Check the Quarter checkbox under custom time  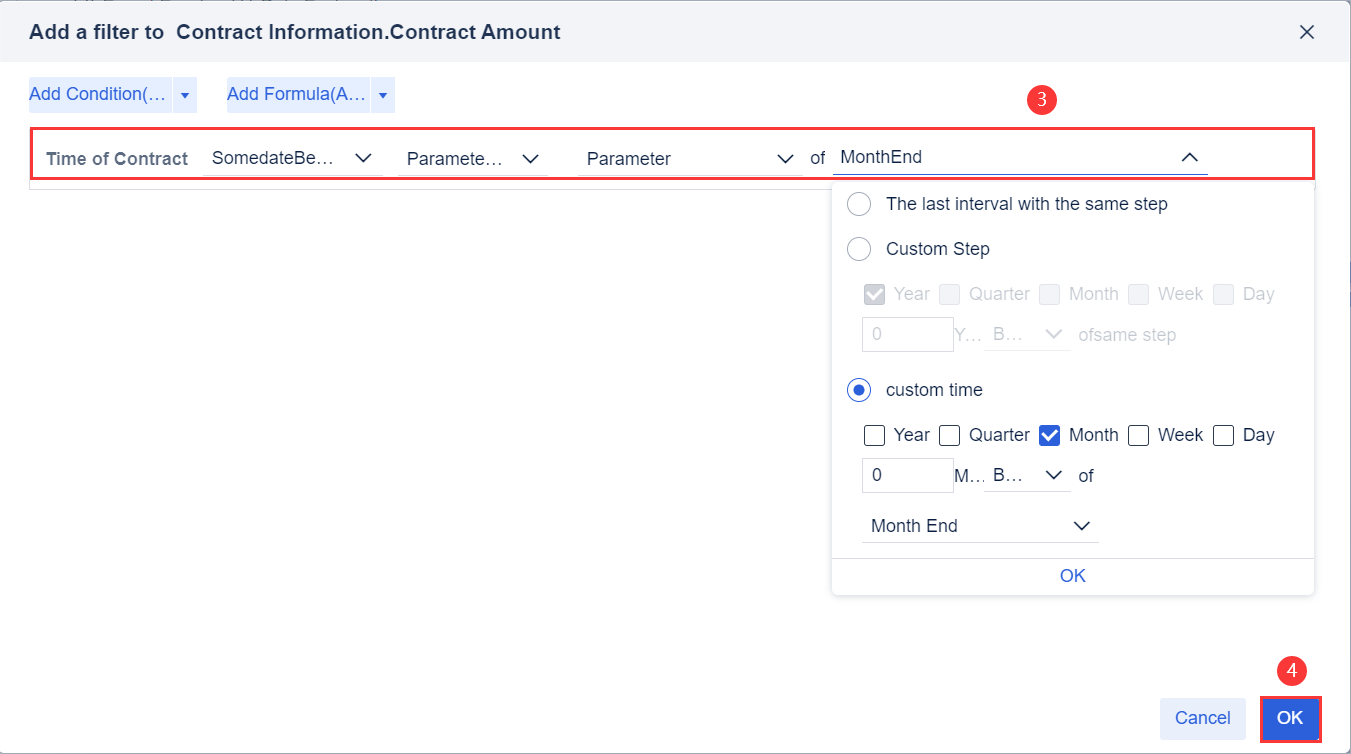pos(949,435)
